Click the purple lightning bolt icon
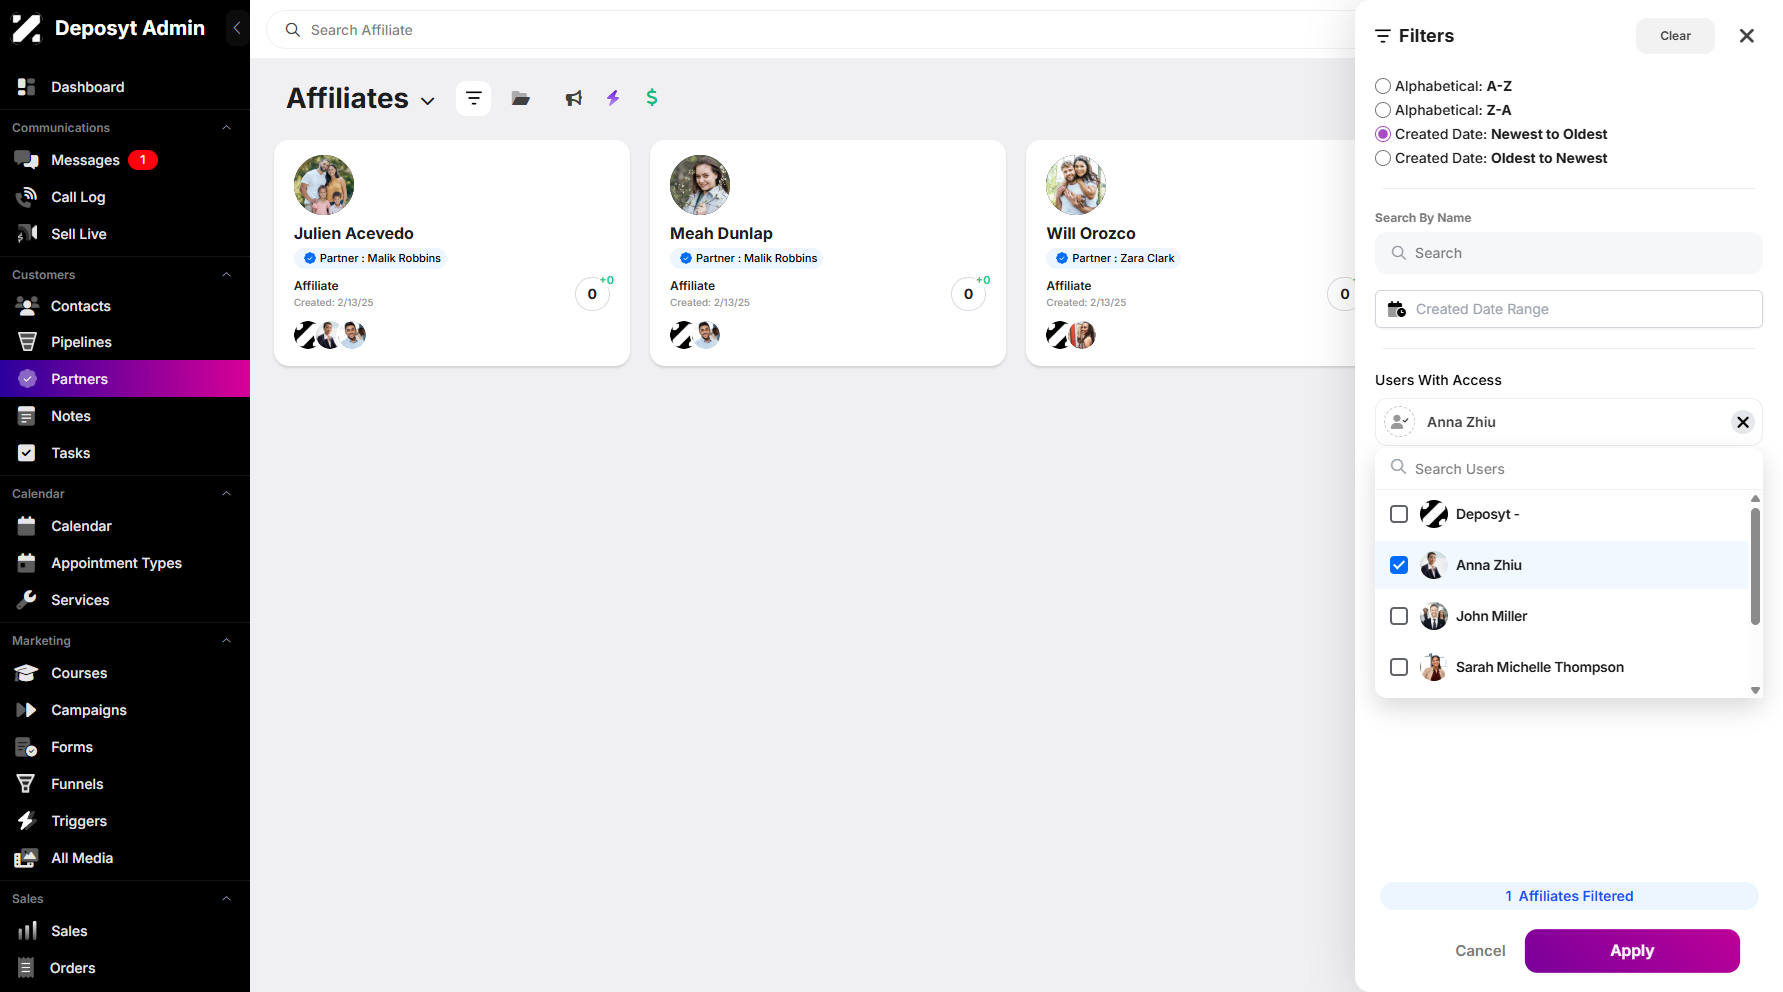This screenshot has width=1783, height=992. tap(613, 98)
